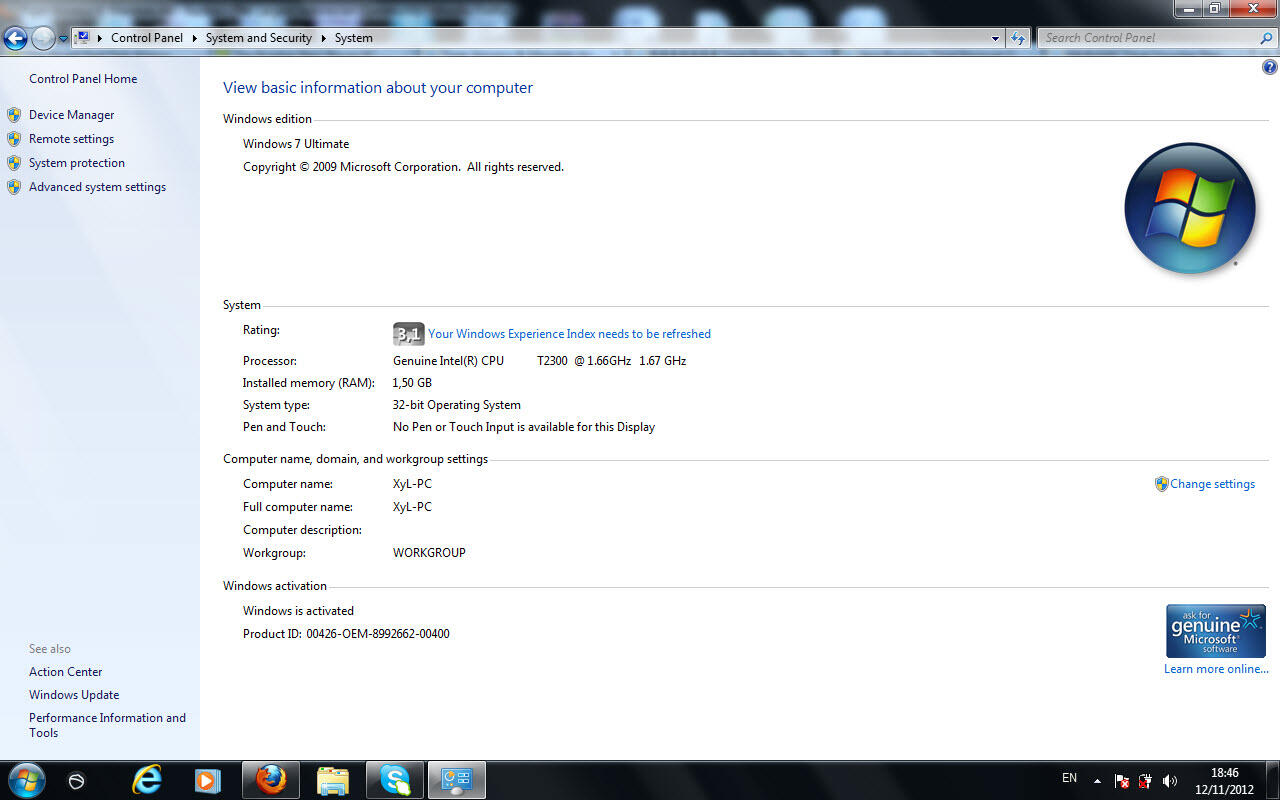Click Windows 7 Ultimate text
The width and height of the screenshot is (1280, 800).
296,144
